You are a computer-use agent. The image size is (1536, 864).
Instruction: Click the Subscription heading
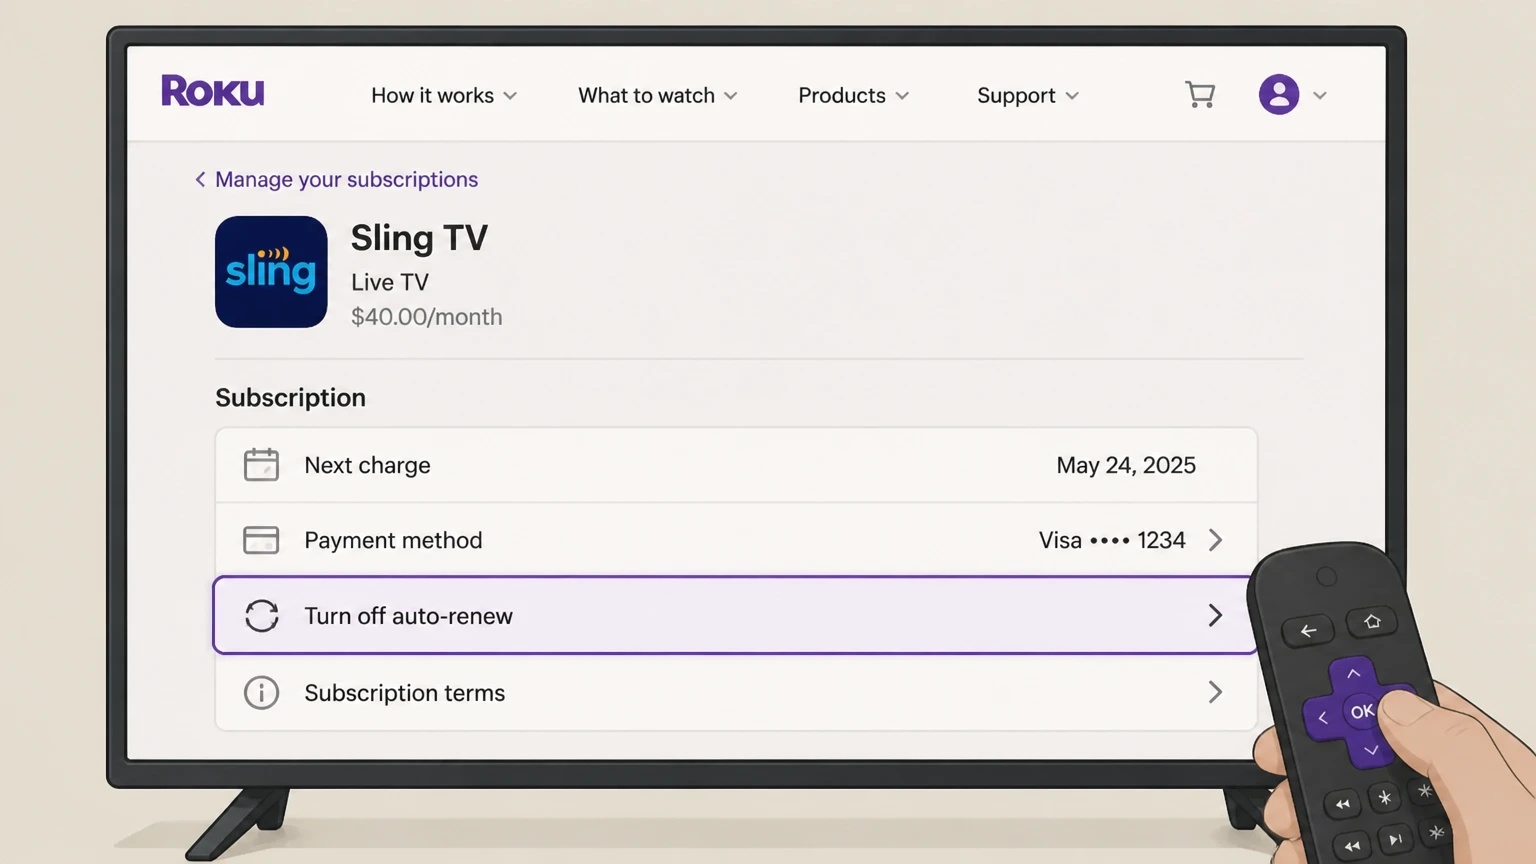click(290, 398)
